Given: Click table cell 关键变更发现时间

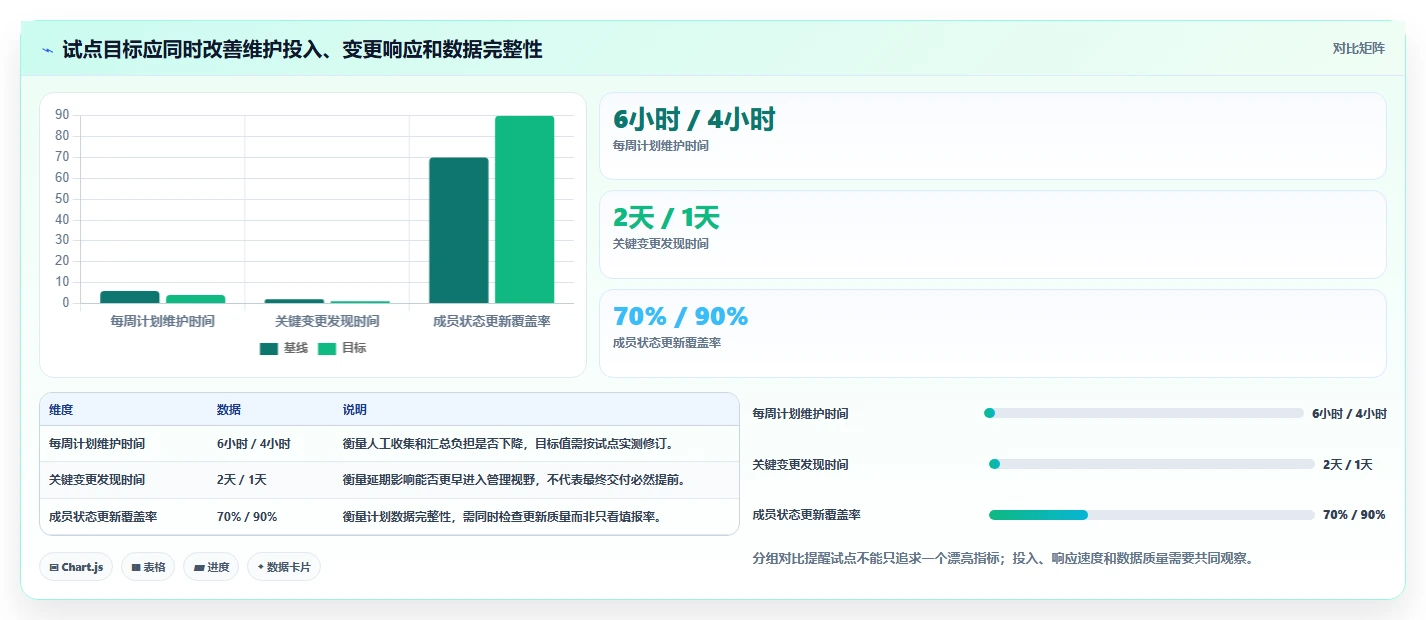Looking at the screenshot, I should pyautogui.click(x=97, y=480).
